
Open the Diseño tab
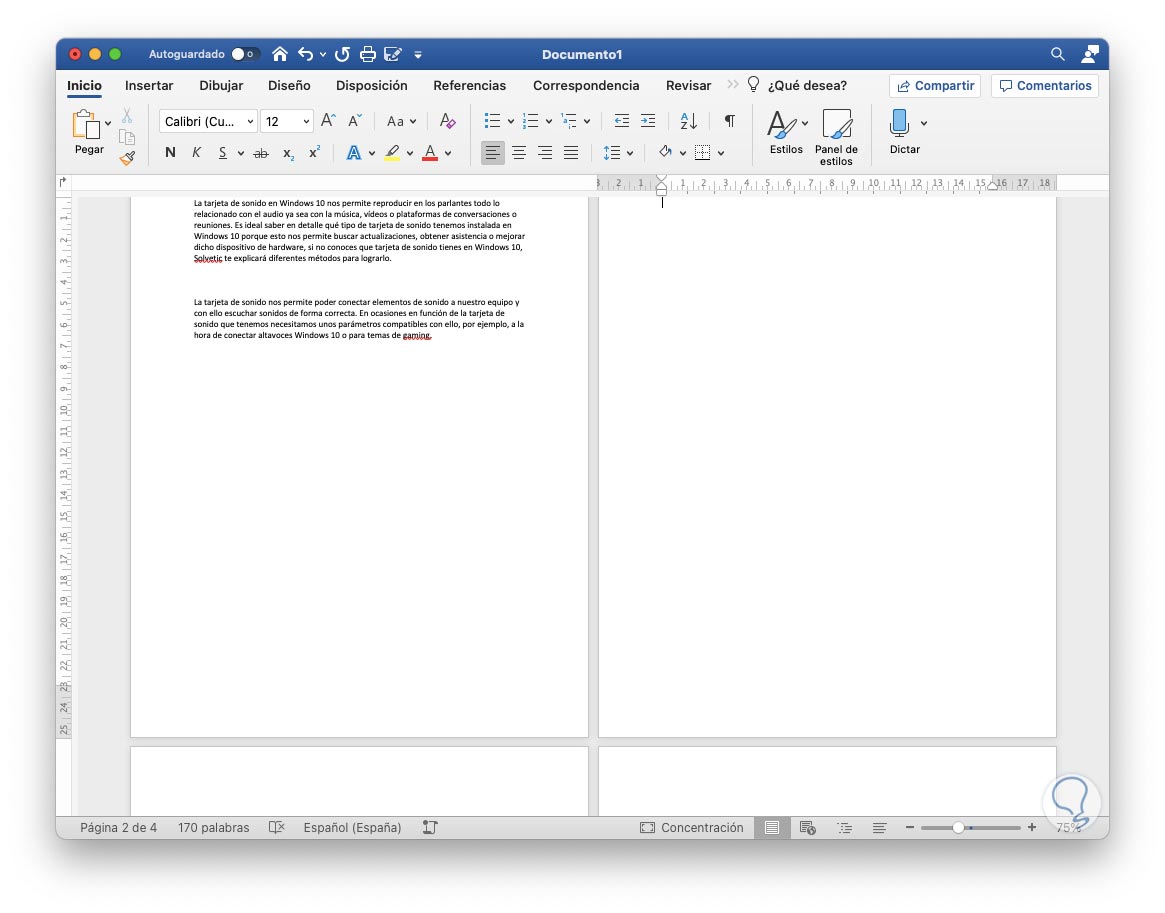[289, 85]
